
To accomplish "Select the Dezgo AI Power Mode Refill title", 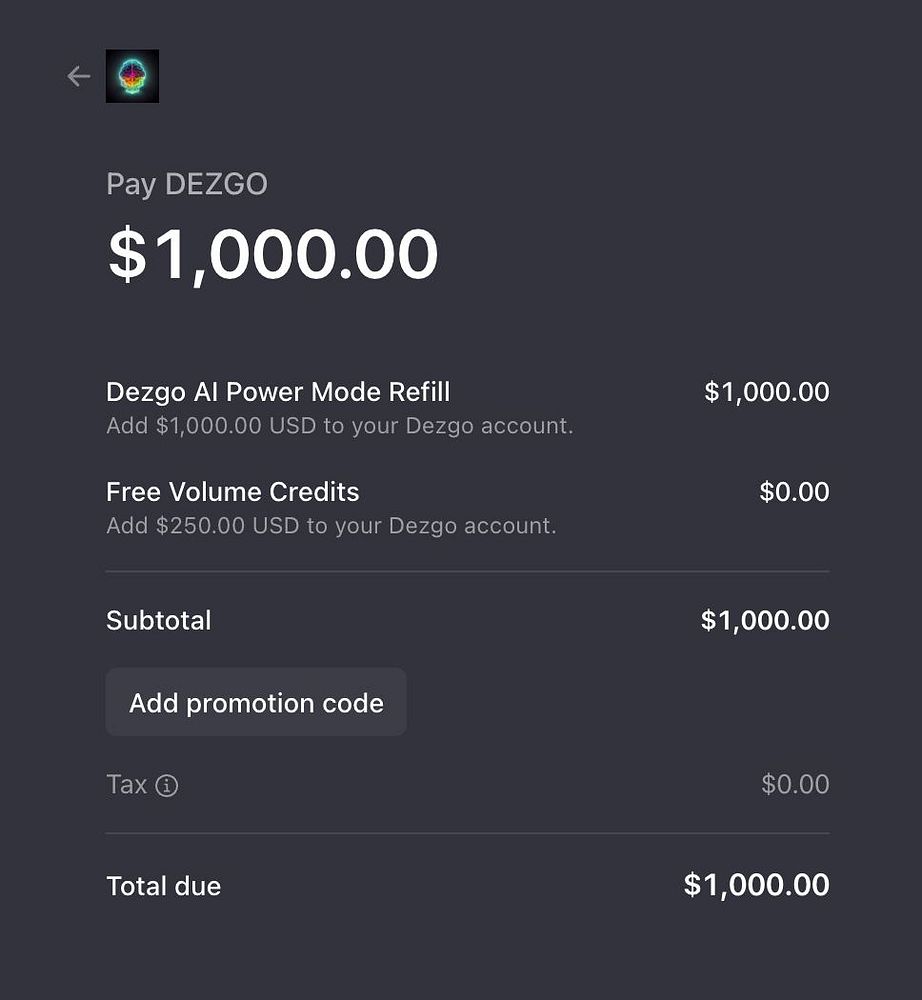I will [x=278, y=392].
